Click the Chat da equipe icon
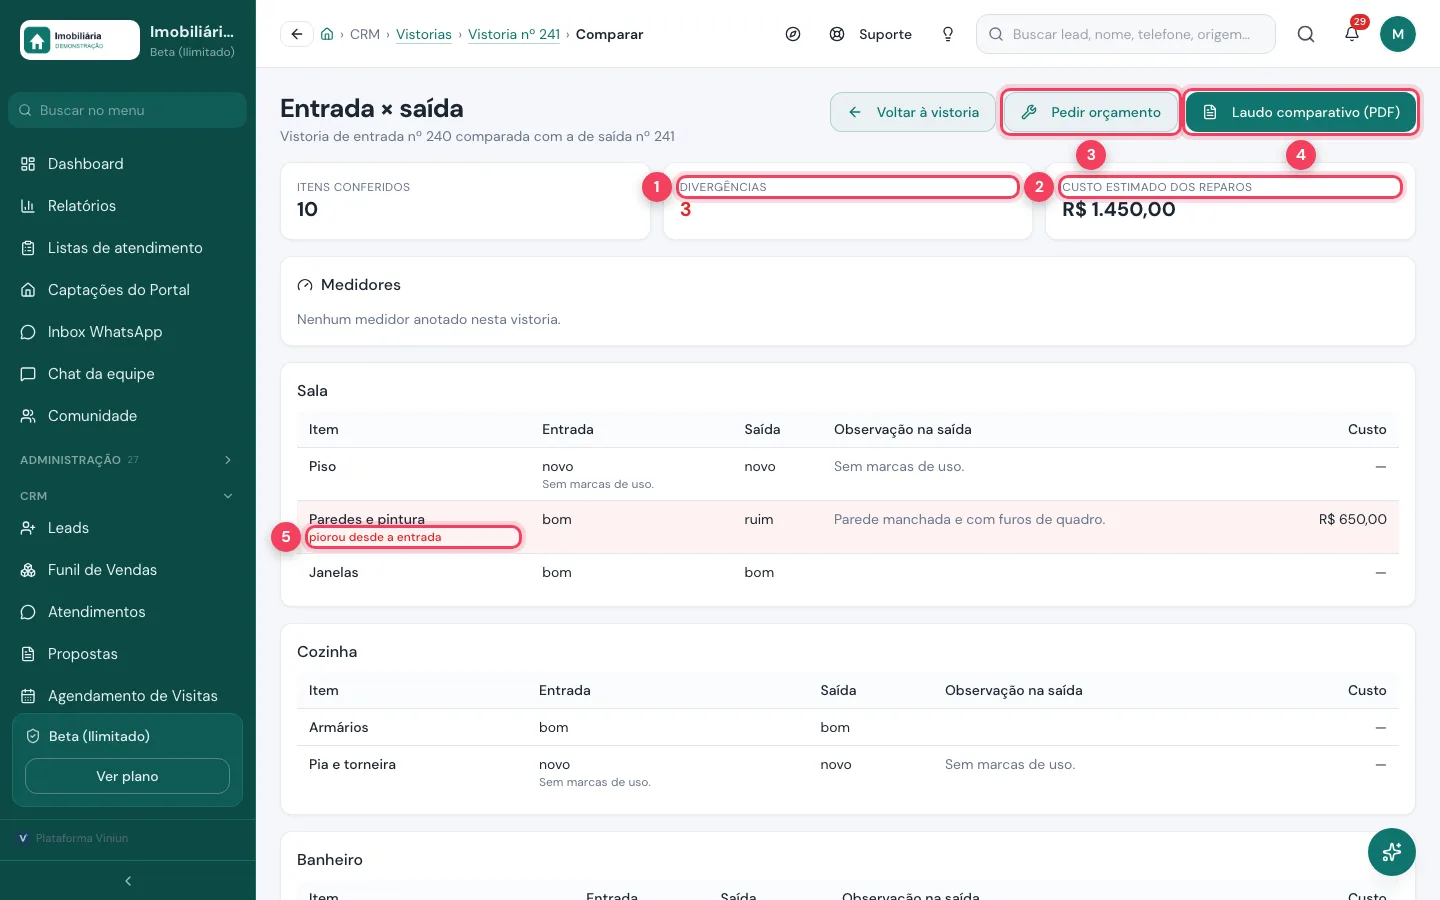Image resolution: width=1440 pixels, height=900 pixels. [x=28, y=374]
